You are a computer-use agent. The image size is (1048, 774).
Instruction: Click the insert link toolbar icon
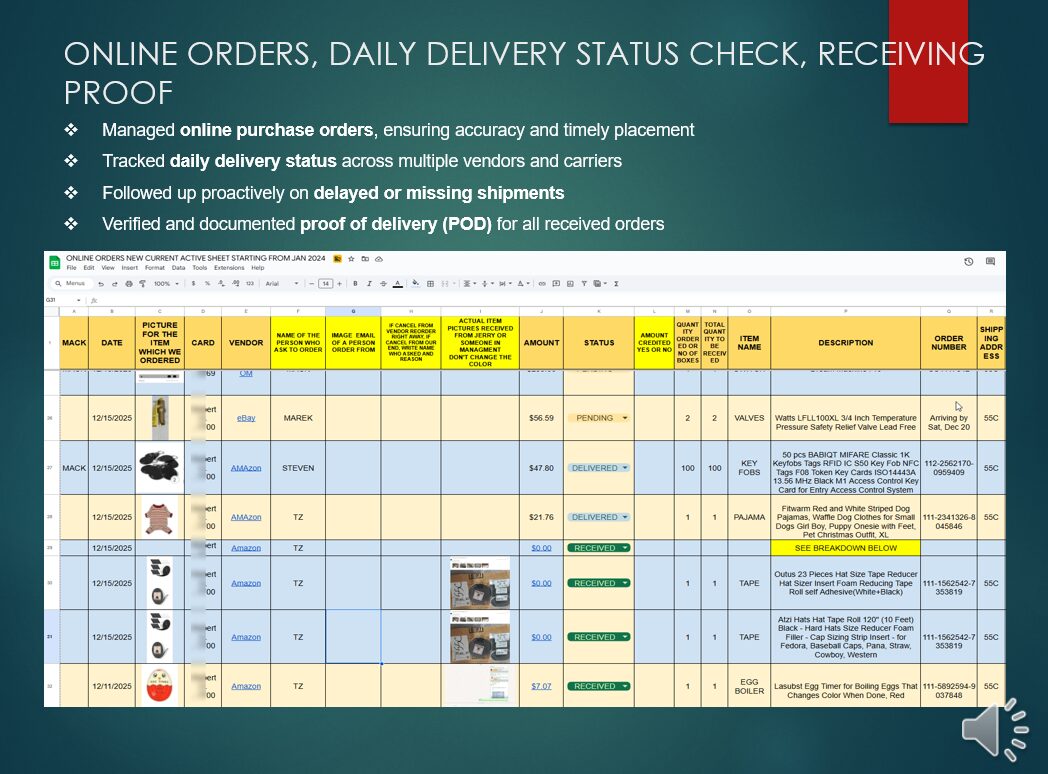542,284
